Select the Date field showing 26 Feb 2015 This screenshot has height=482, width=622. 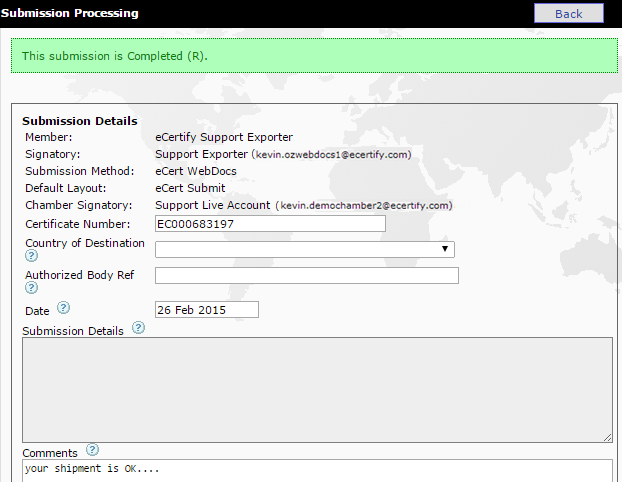[x=206, y=310]
